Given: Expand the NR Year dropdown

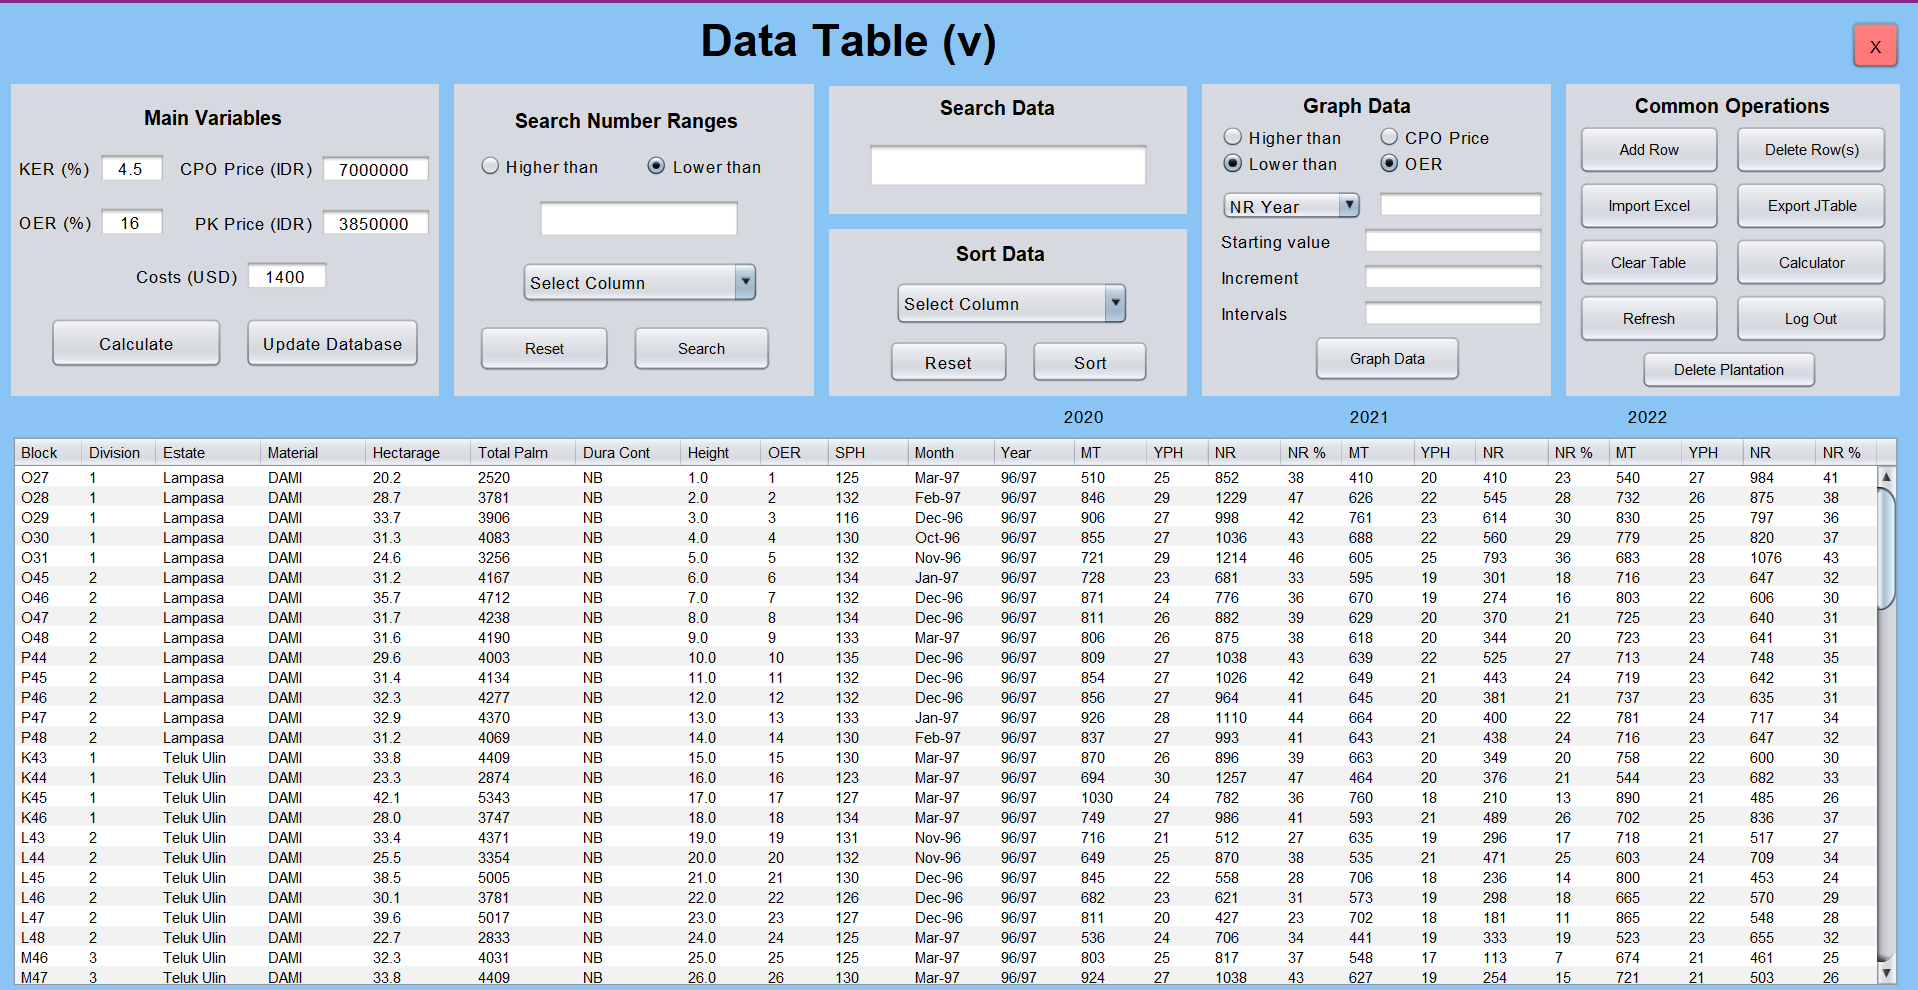Looking at the screenshot, I should pos(1291,206).
